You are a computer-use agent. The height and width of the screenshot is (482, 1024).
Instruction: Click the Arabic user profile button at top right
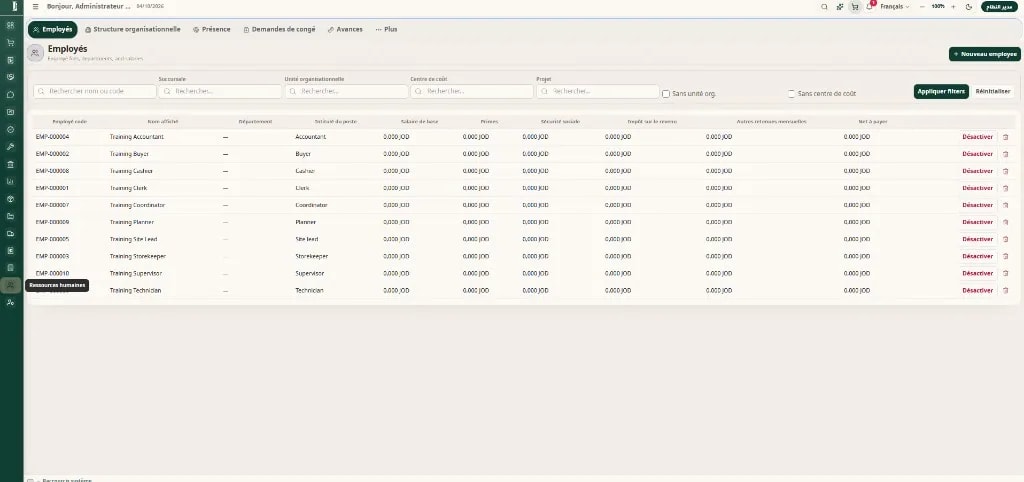pyautogui.click(x=1000, y=7)
